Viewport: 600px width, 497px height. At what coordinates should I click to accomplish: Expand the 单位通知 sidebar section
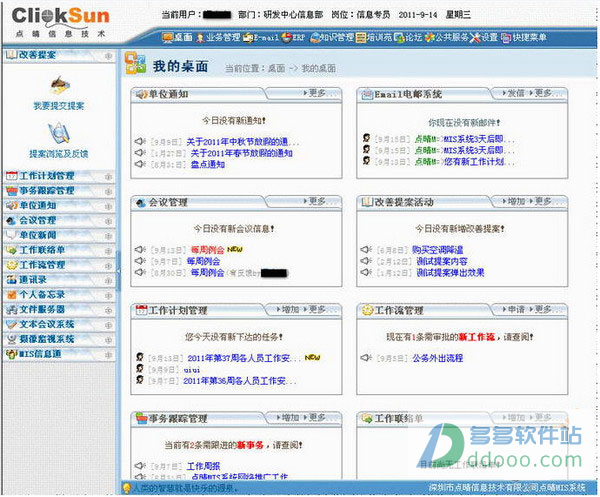(59, 205)
